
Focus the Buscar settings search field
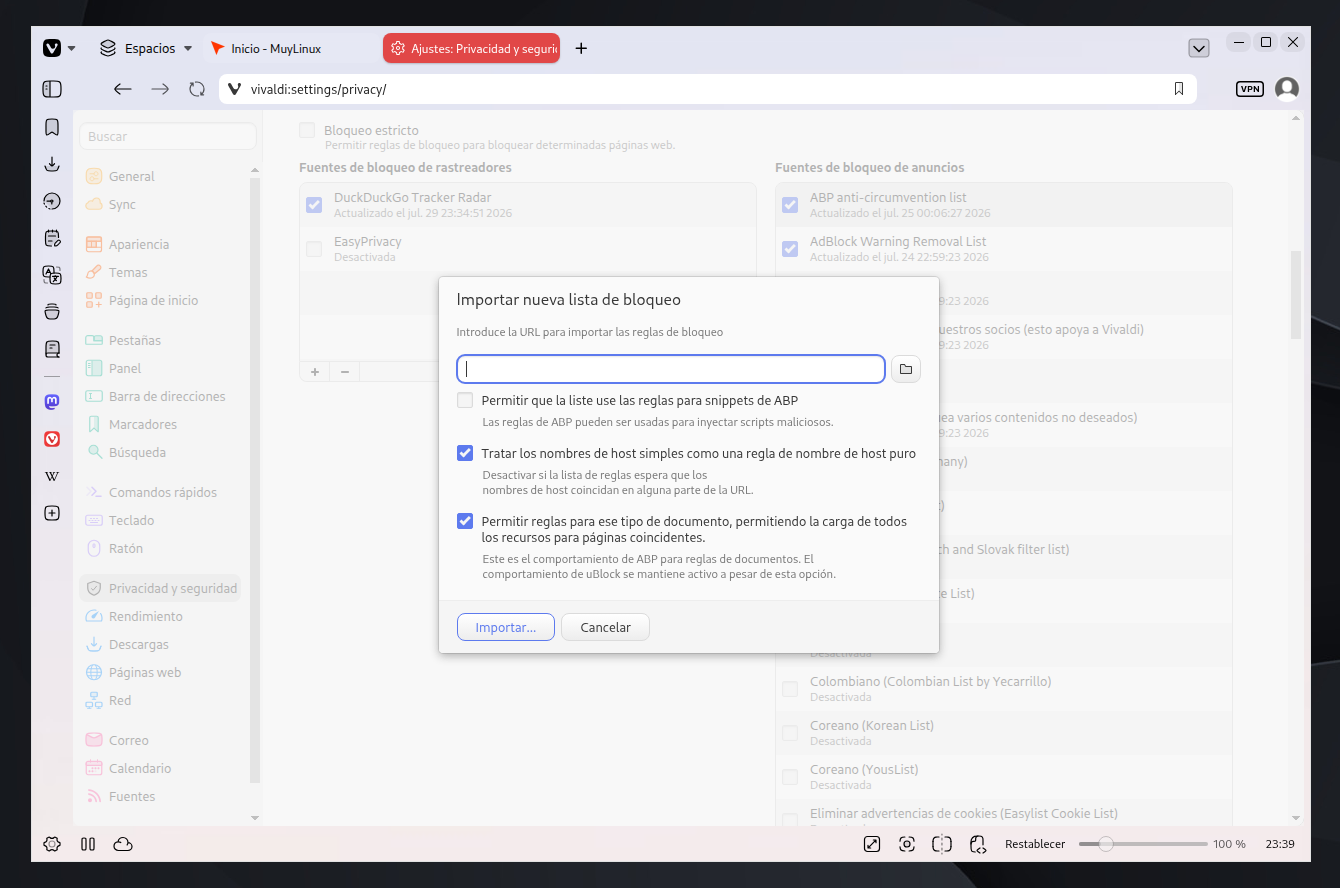(168, 136)
